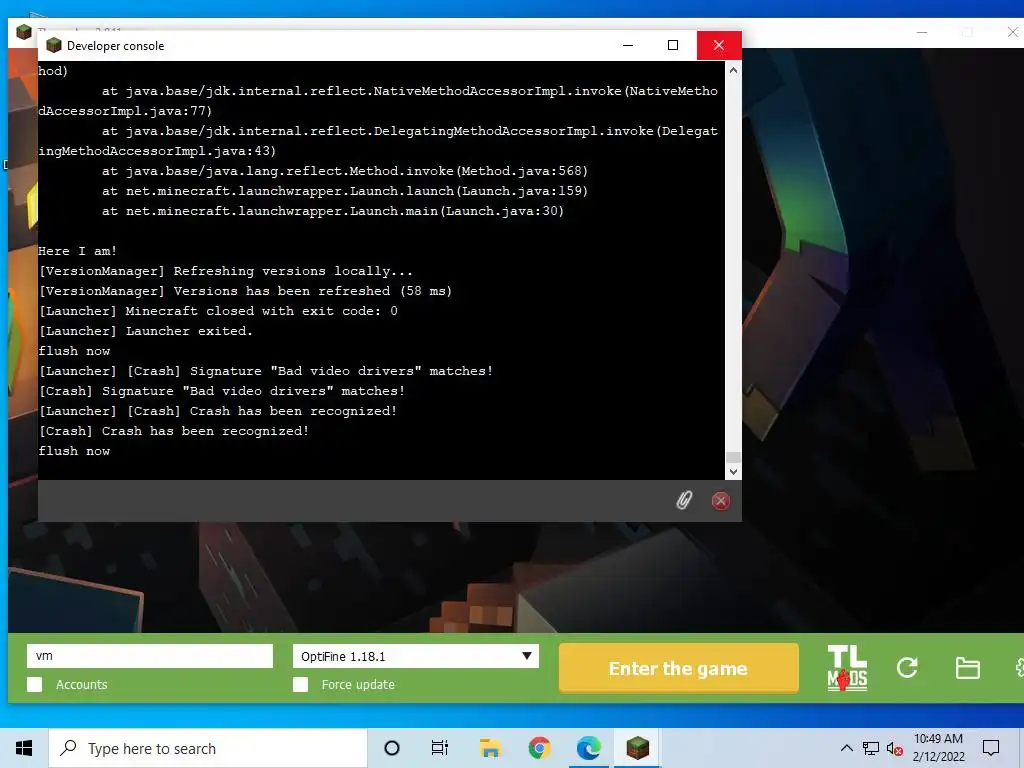Open the game folder icon
1024x768 pixels.
pos(967,668)
